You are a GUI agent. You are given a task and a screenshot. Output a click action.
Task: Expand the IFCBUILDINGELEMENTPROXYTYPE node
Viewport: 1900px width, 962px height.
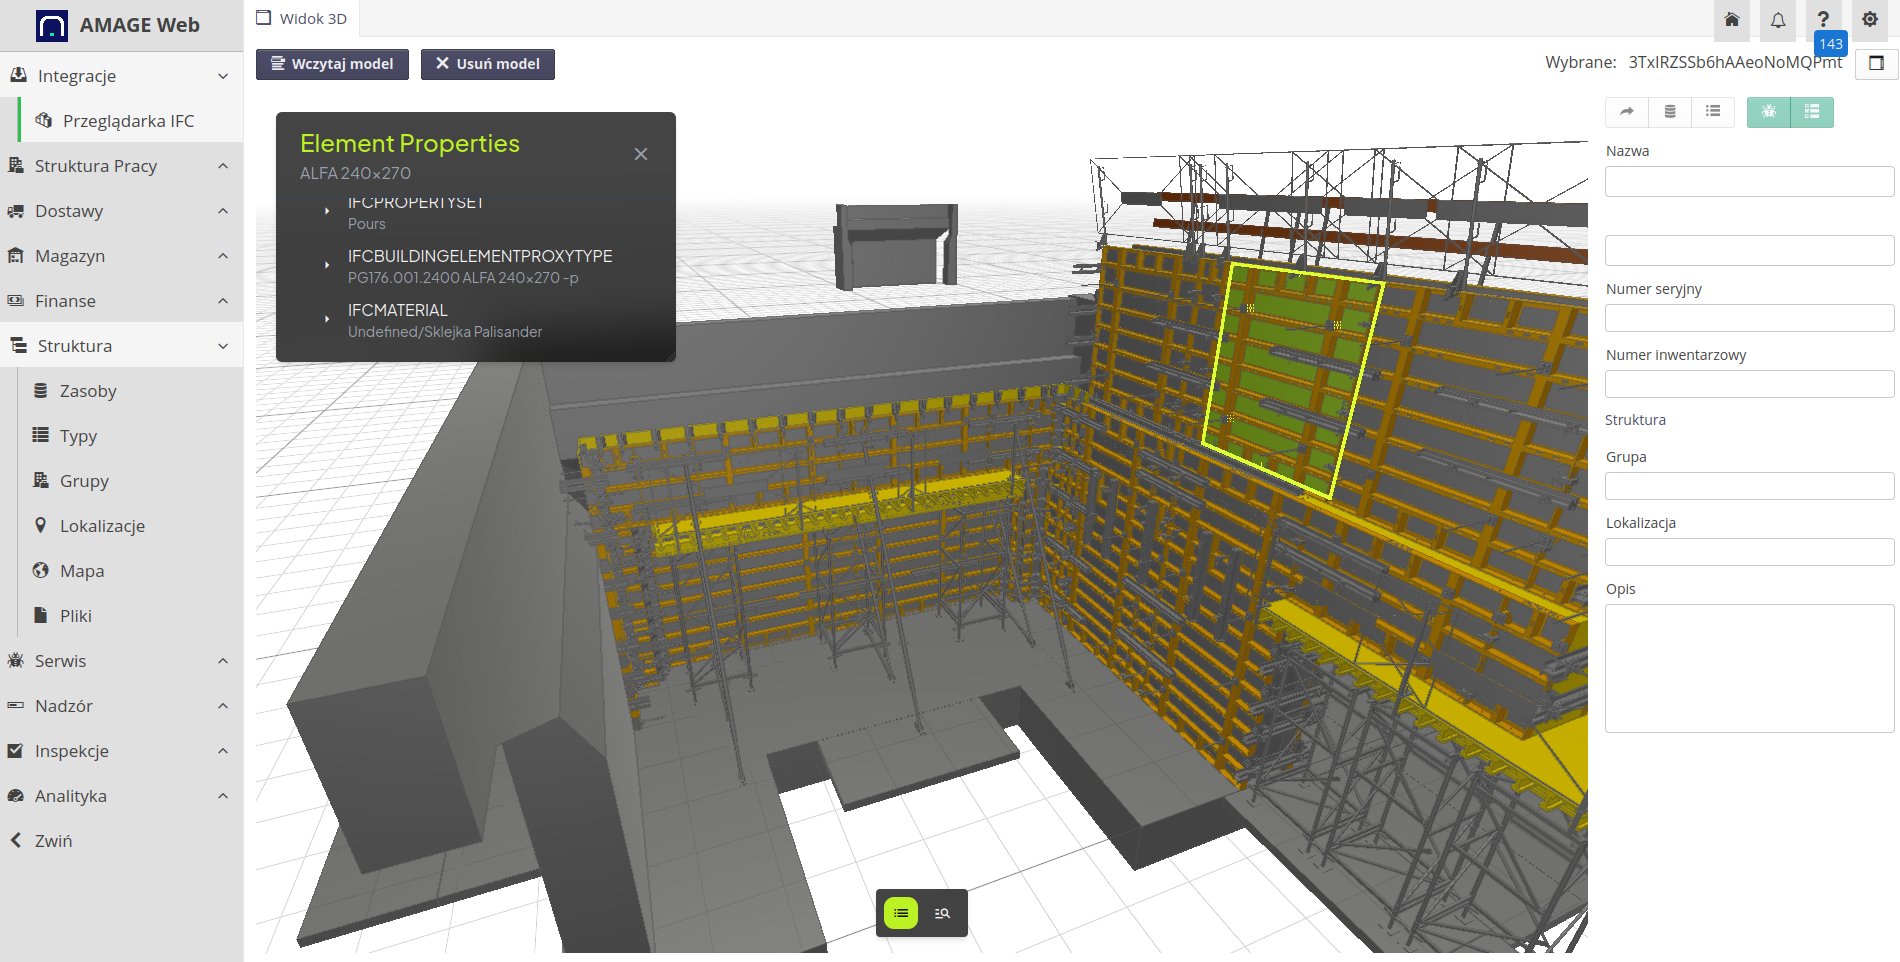[x=327, y=265]
